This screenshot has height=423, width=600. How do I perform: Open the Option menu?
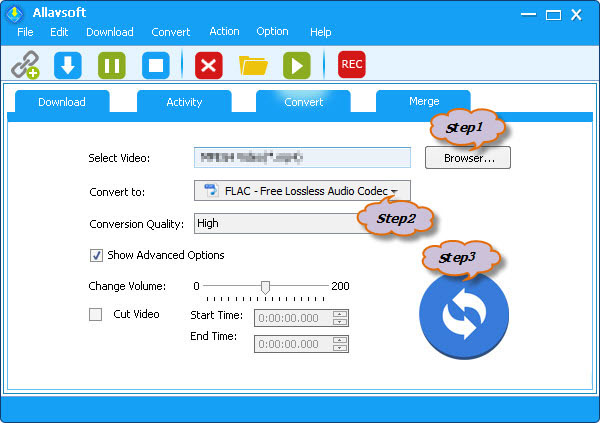pos(272,31)
